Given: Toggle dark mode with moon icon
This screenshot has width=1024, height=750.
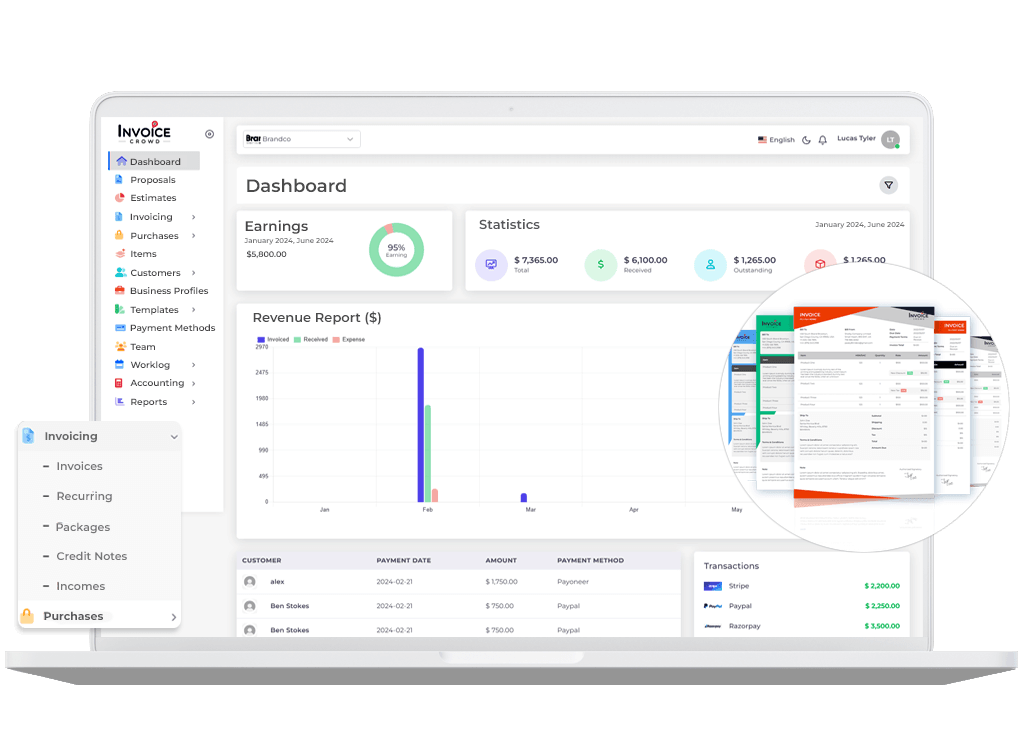Looking at the screenshot, I should click(x=806, y=140).
